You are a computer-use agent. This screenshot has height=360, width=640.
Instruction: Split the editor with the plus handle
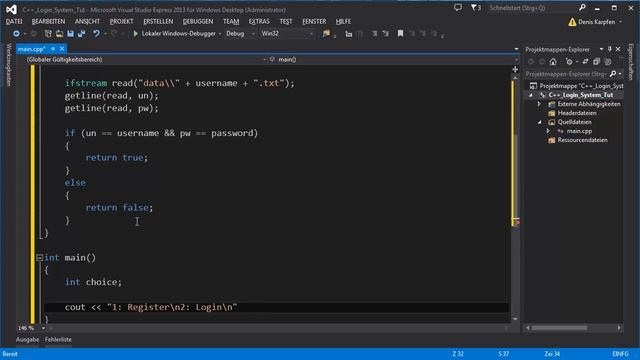click(x=515, y=69)
